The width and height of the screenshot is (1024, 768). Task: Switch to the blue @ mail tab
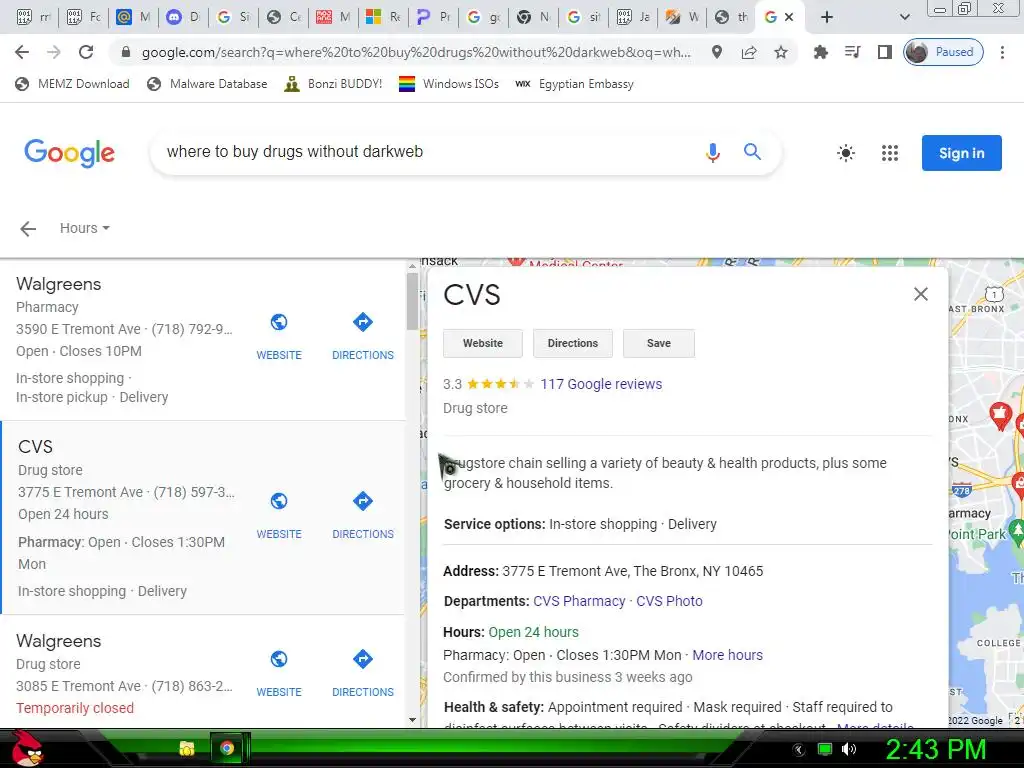click(x=133, y=18)
